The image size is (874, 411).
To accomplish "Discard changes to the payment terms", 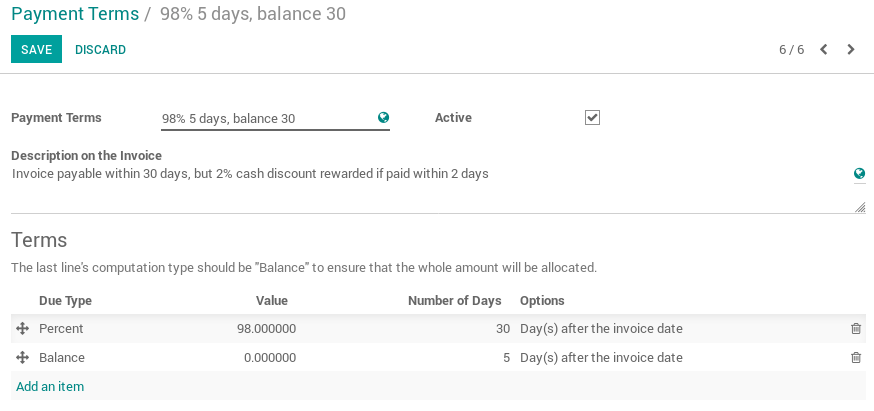I will [100, 50].
